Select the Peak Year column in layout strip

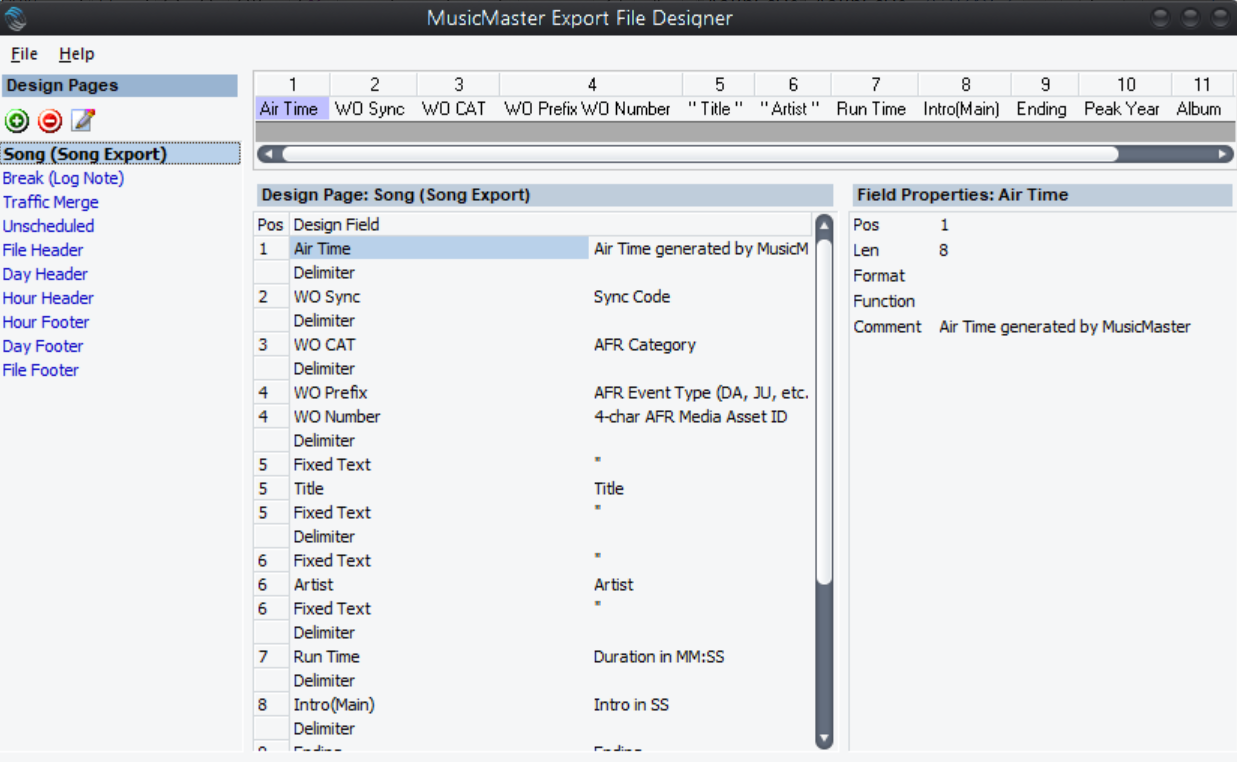(x=1124, y=109)
